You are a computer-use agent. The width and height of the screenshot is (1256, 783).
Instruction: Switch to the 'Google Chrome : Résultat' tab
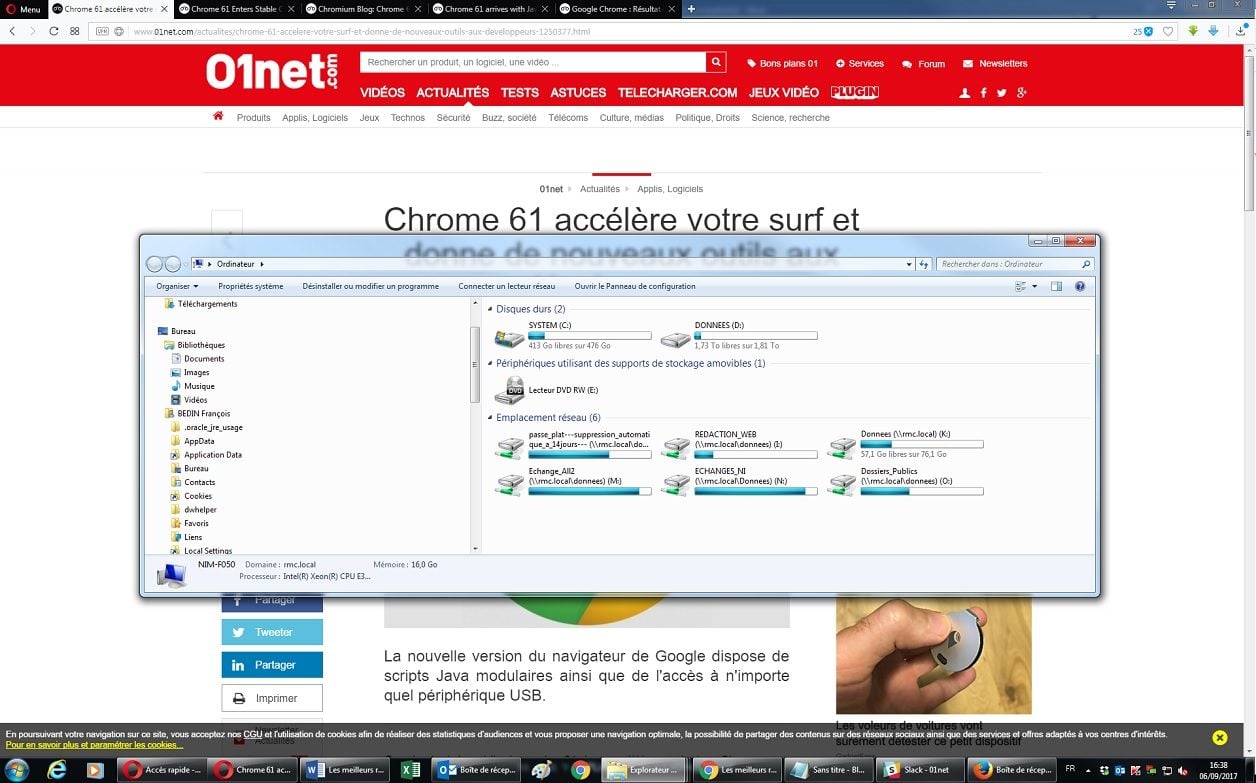pyautogui.click(x=617, y=9)
